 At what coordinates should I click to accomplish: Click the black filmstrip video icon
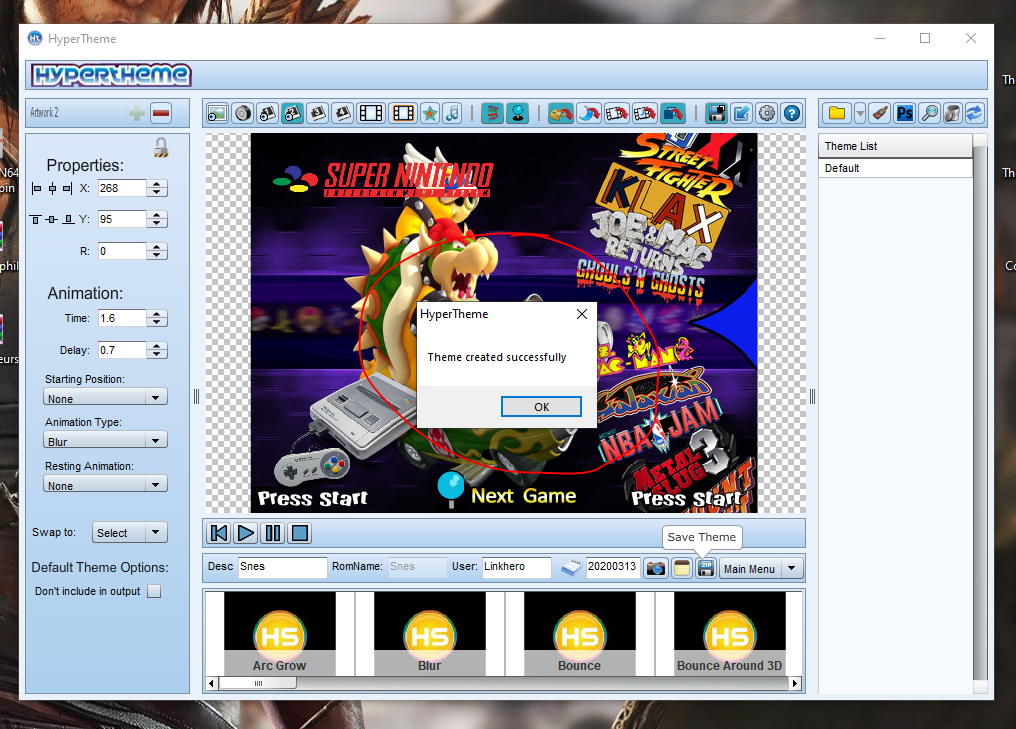pos(371,113)
